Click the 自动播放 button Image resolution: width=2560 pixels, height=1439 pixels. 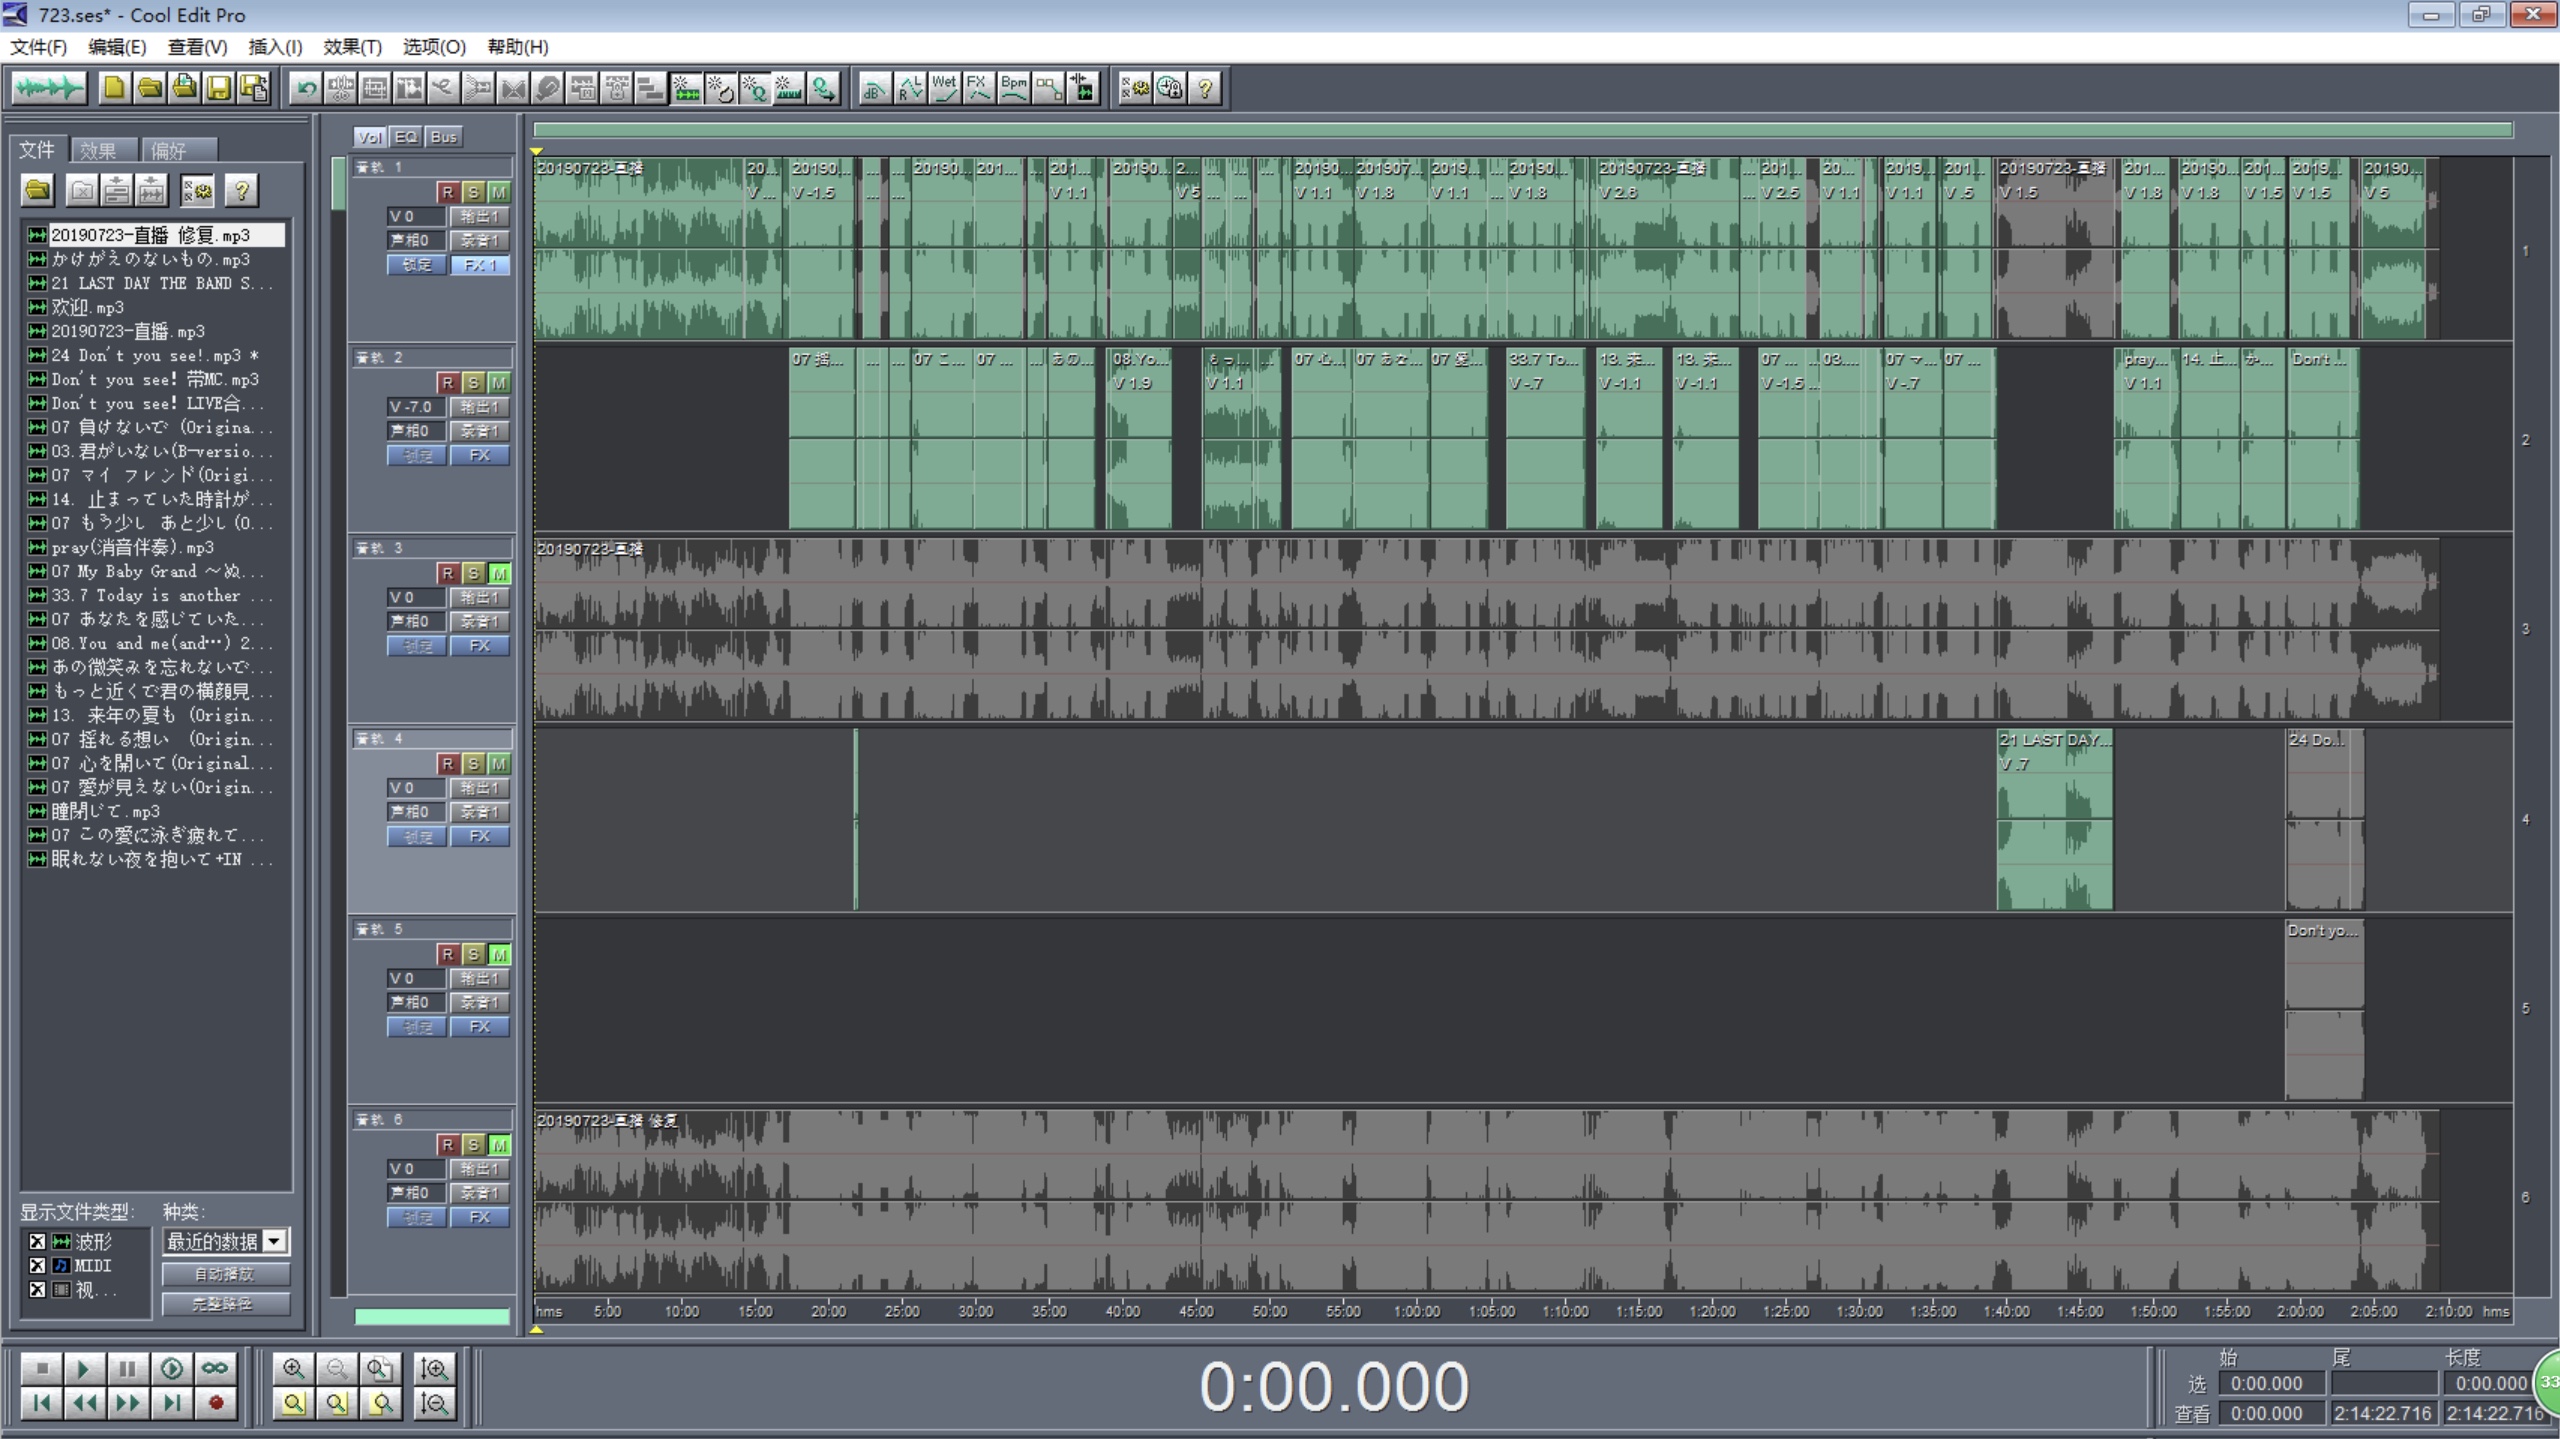pyautogui.click(x=225, y=1273)
